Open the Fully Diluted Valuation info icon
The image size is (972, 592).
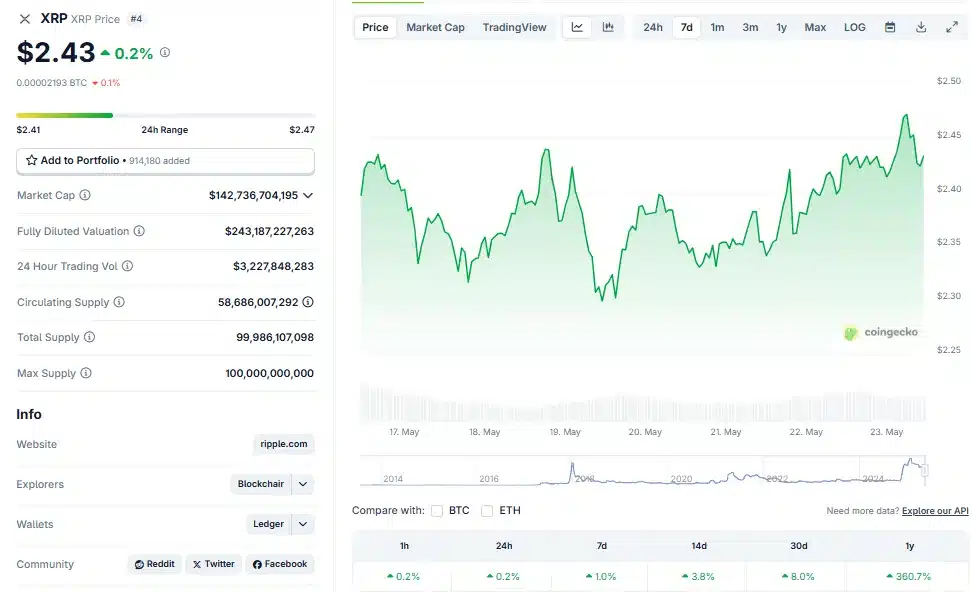(139, 231)
